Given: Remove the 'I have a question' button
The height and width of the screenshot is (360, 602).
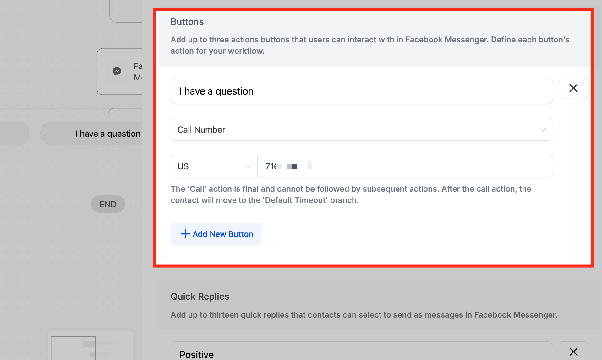Looking at the screenshot, I should 573,88.
